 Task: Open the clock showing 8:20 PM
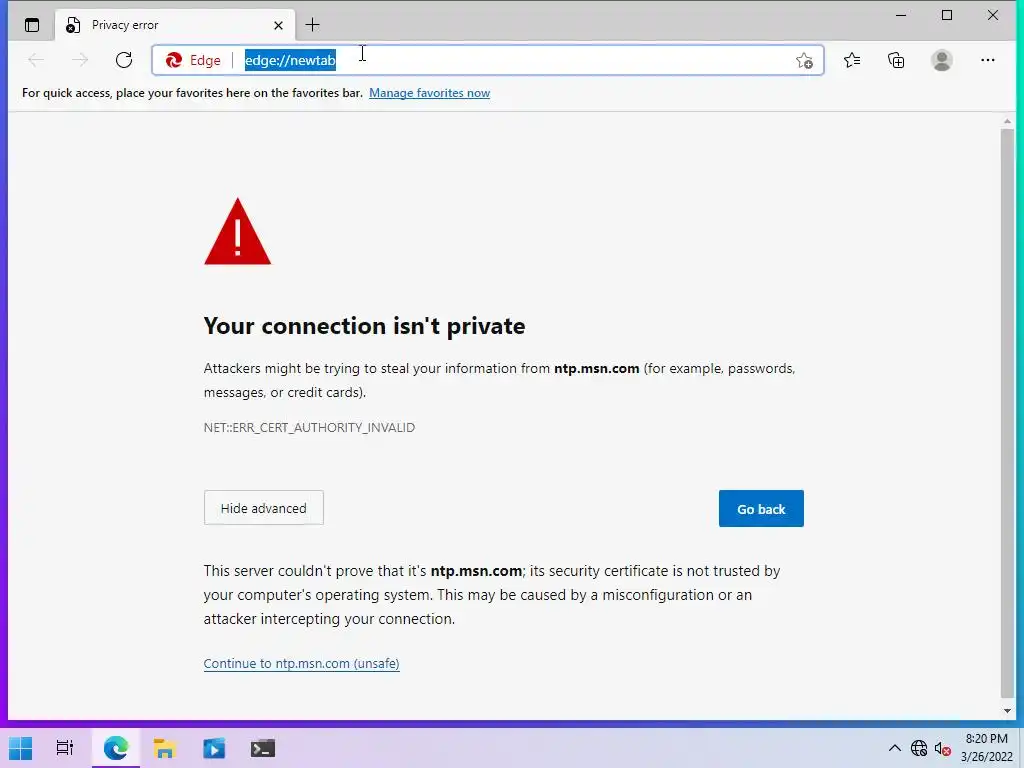(986, 748)
